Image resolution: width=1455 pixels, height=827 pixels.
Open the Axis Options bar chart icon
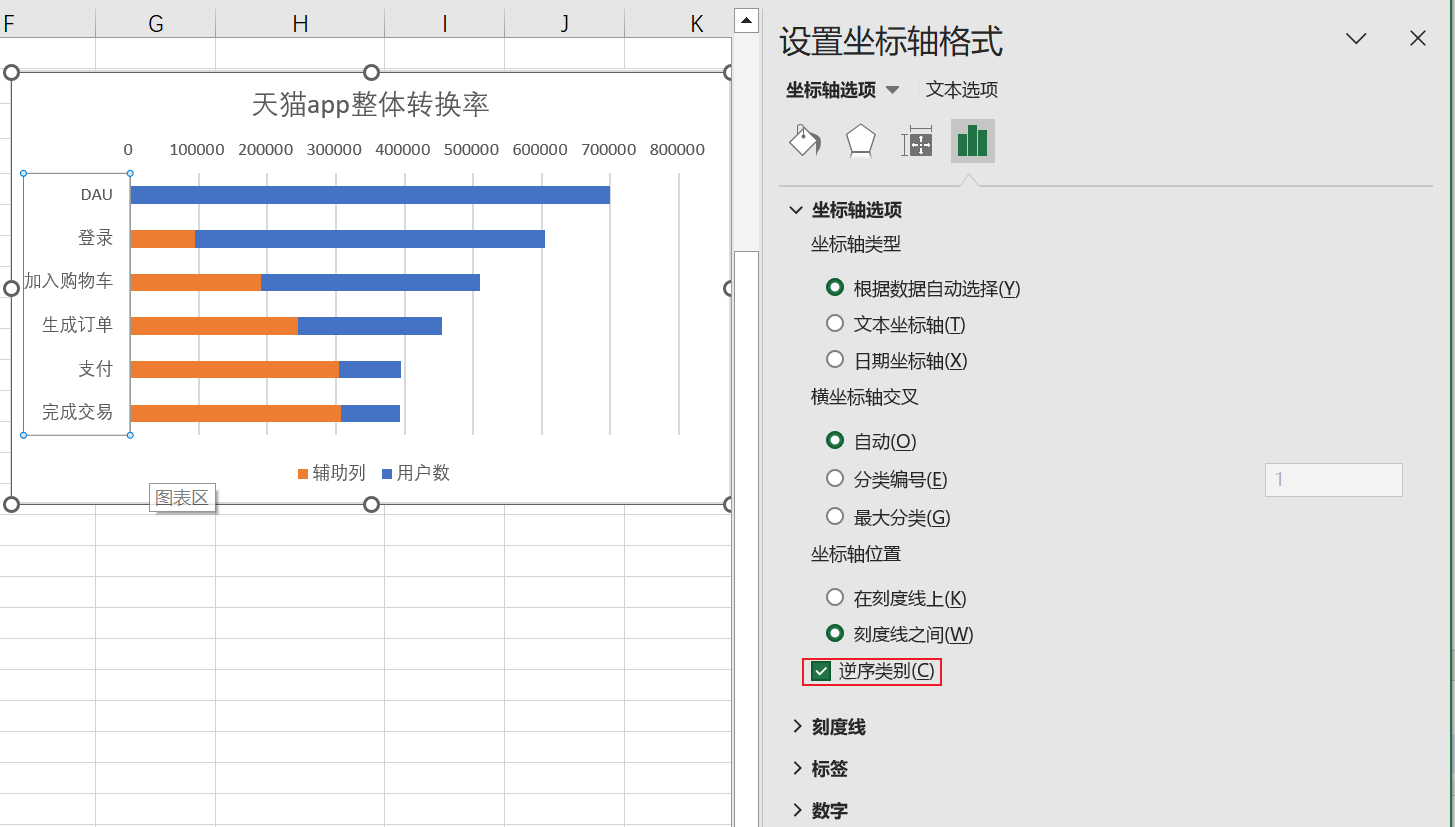click(x=972, y=141)
